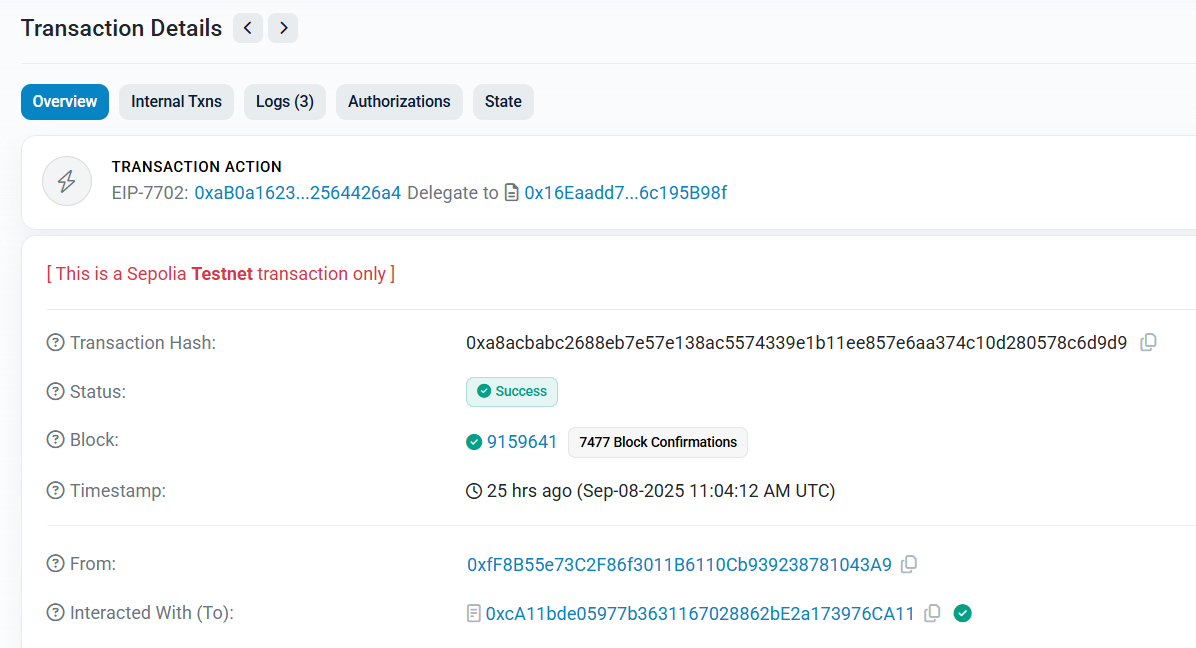
Task: Open the Authorizations tab
Action: [399, 102]
